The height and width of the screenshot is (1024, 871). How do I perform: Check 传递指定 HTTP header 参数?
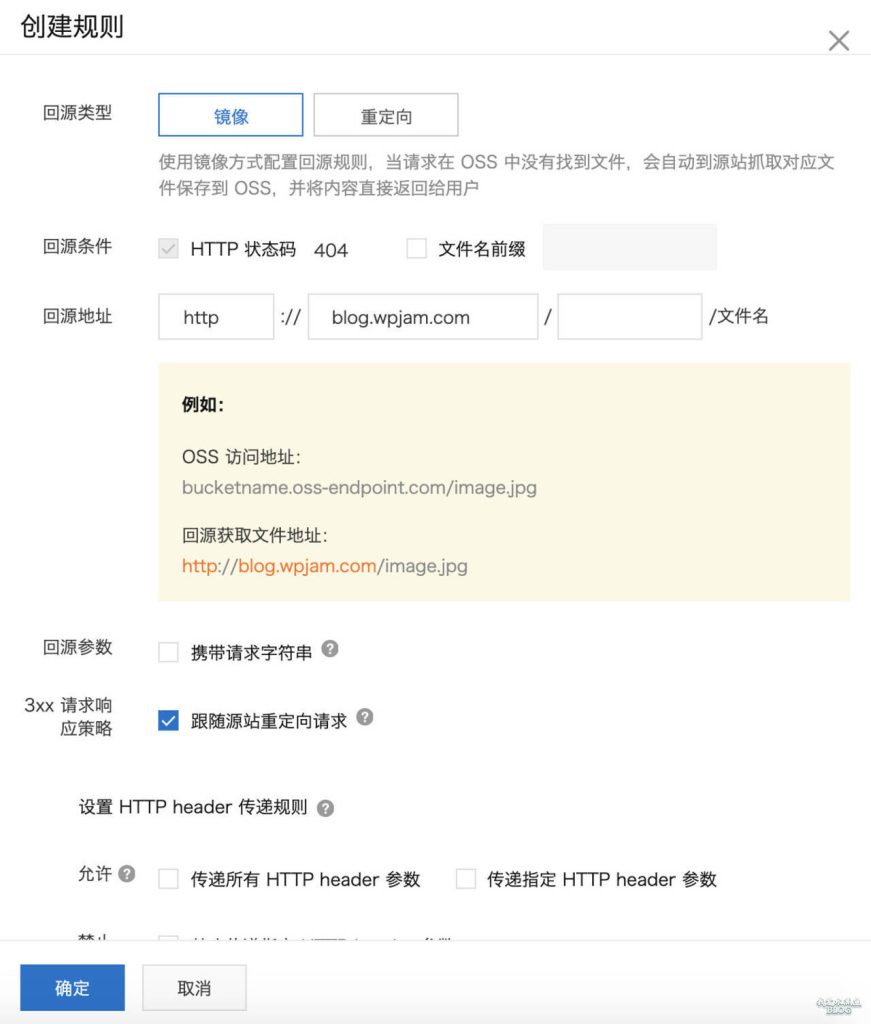[x=465, y=879]
